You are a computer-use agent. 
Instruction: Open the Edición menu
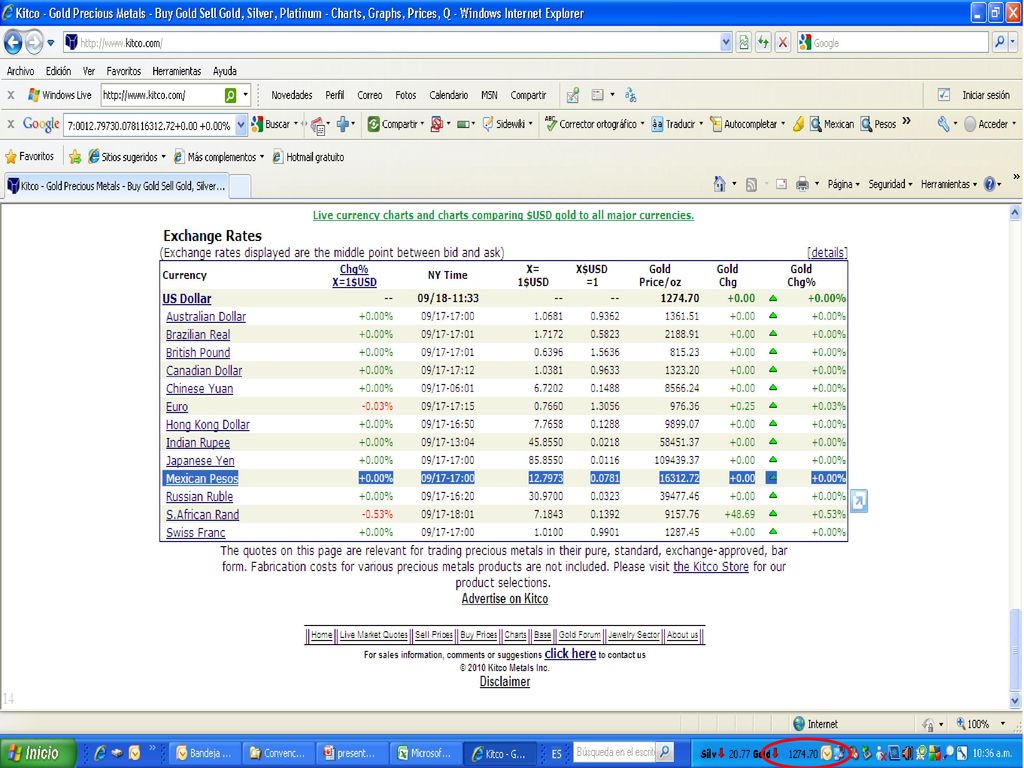point(58,71)
